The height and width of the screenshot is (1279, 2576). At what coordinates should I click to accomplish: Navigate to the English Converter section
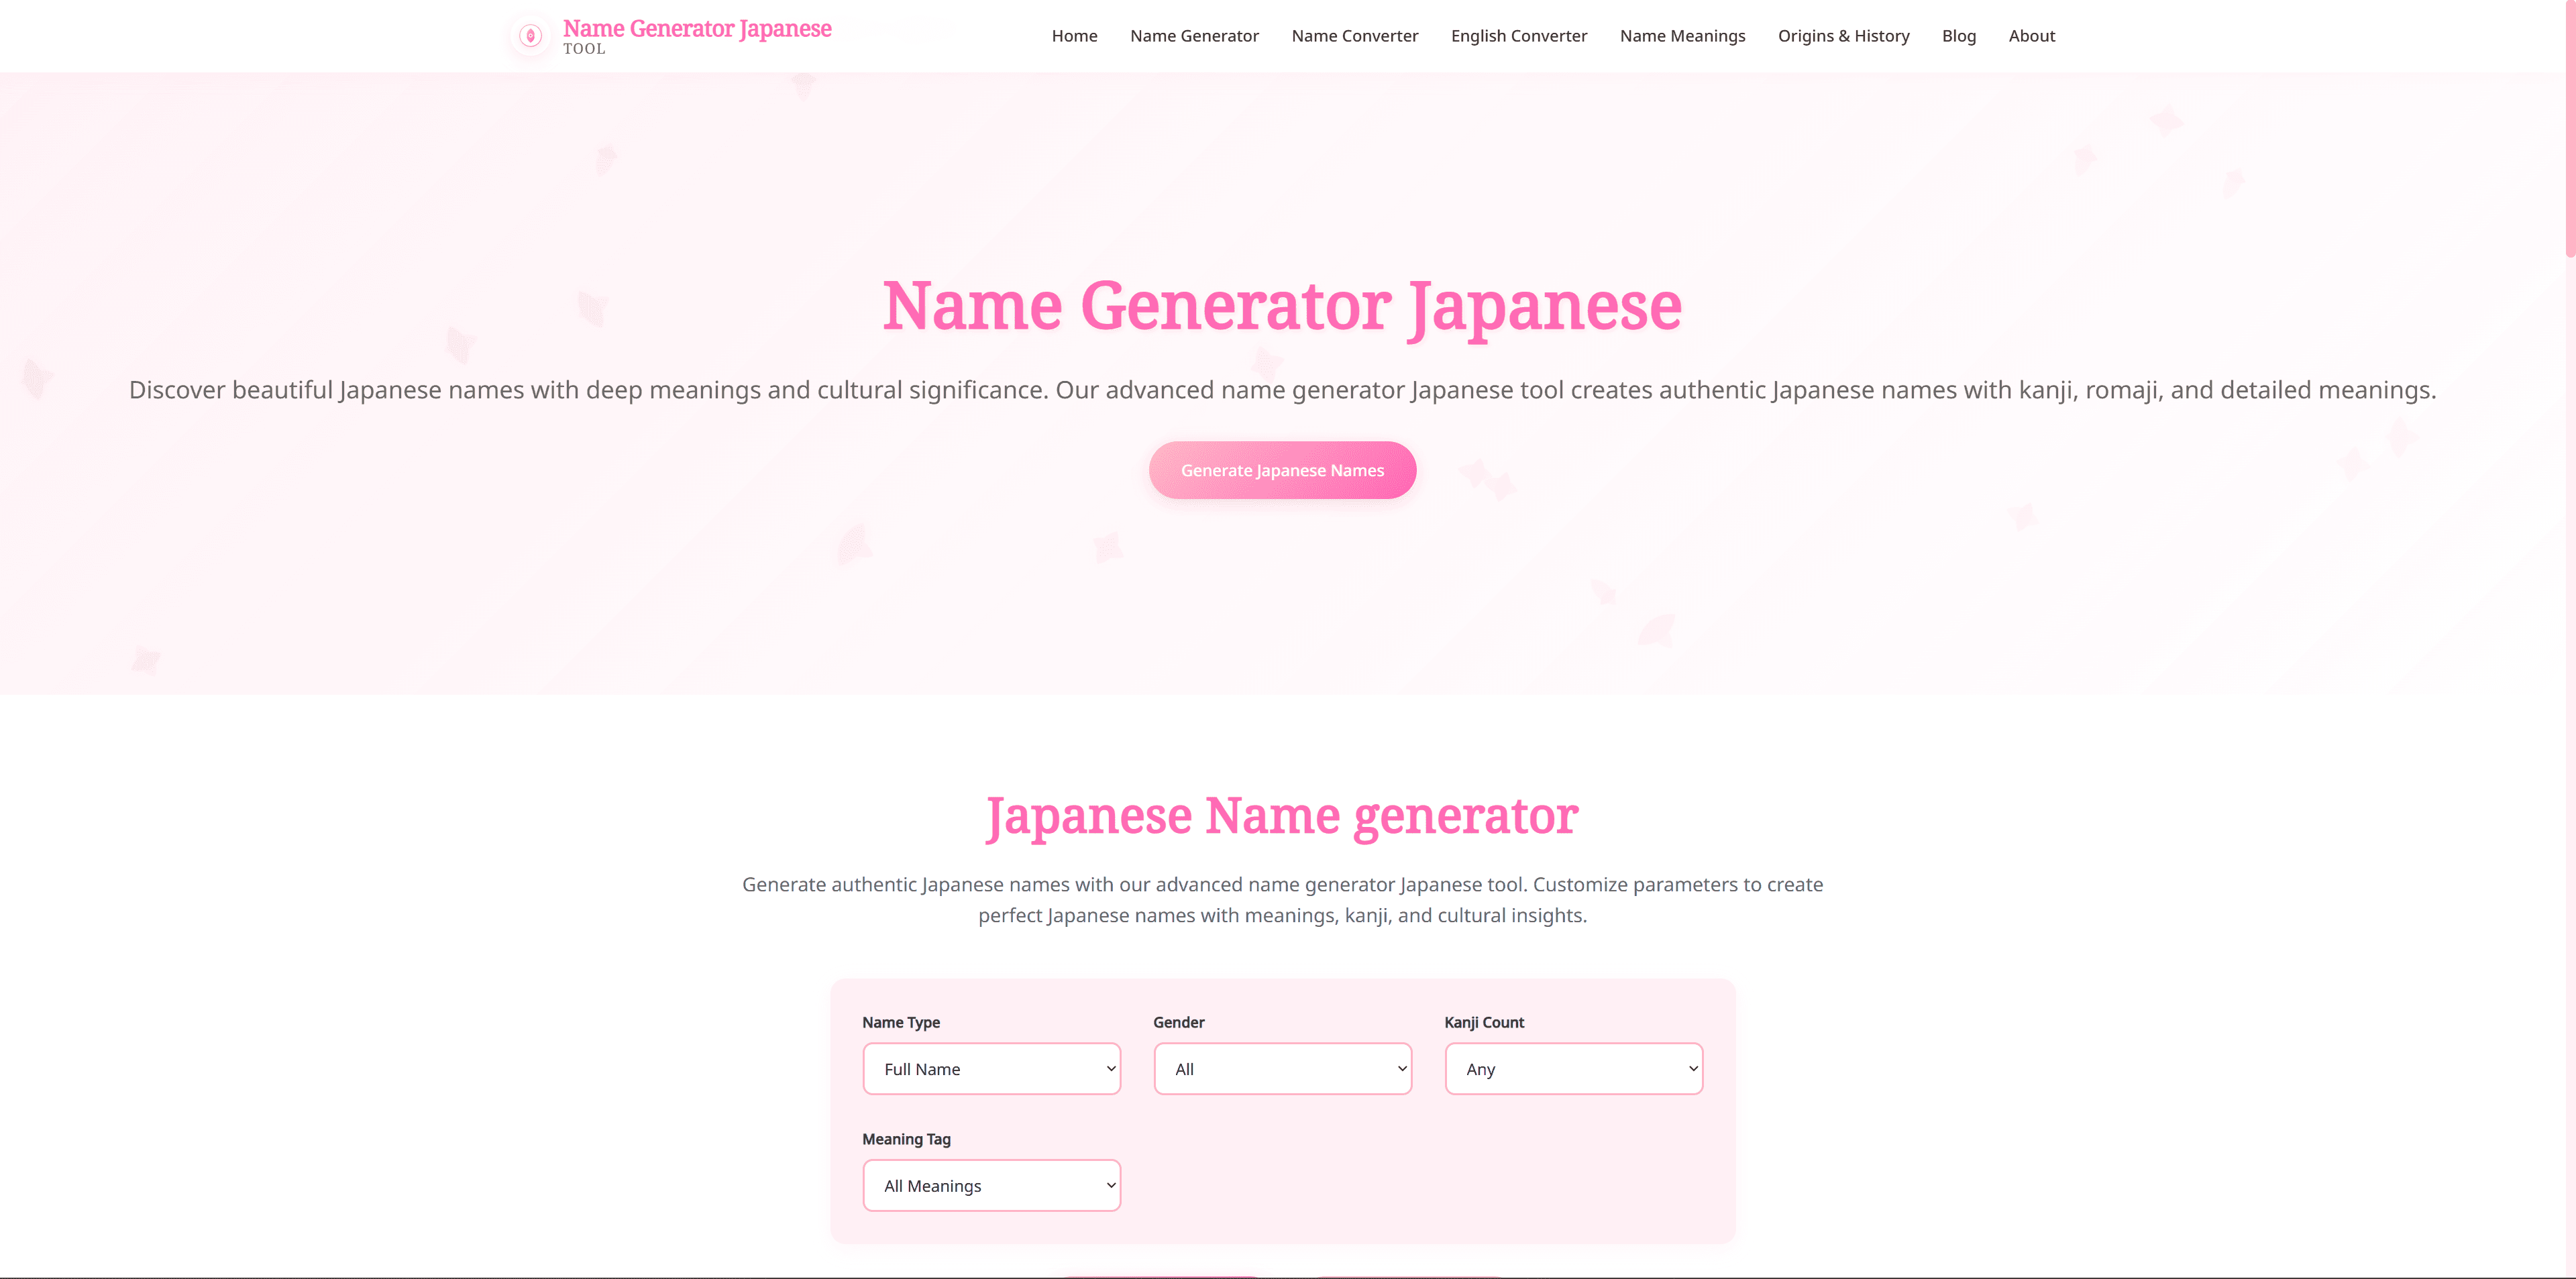click(1518, 36)
